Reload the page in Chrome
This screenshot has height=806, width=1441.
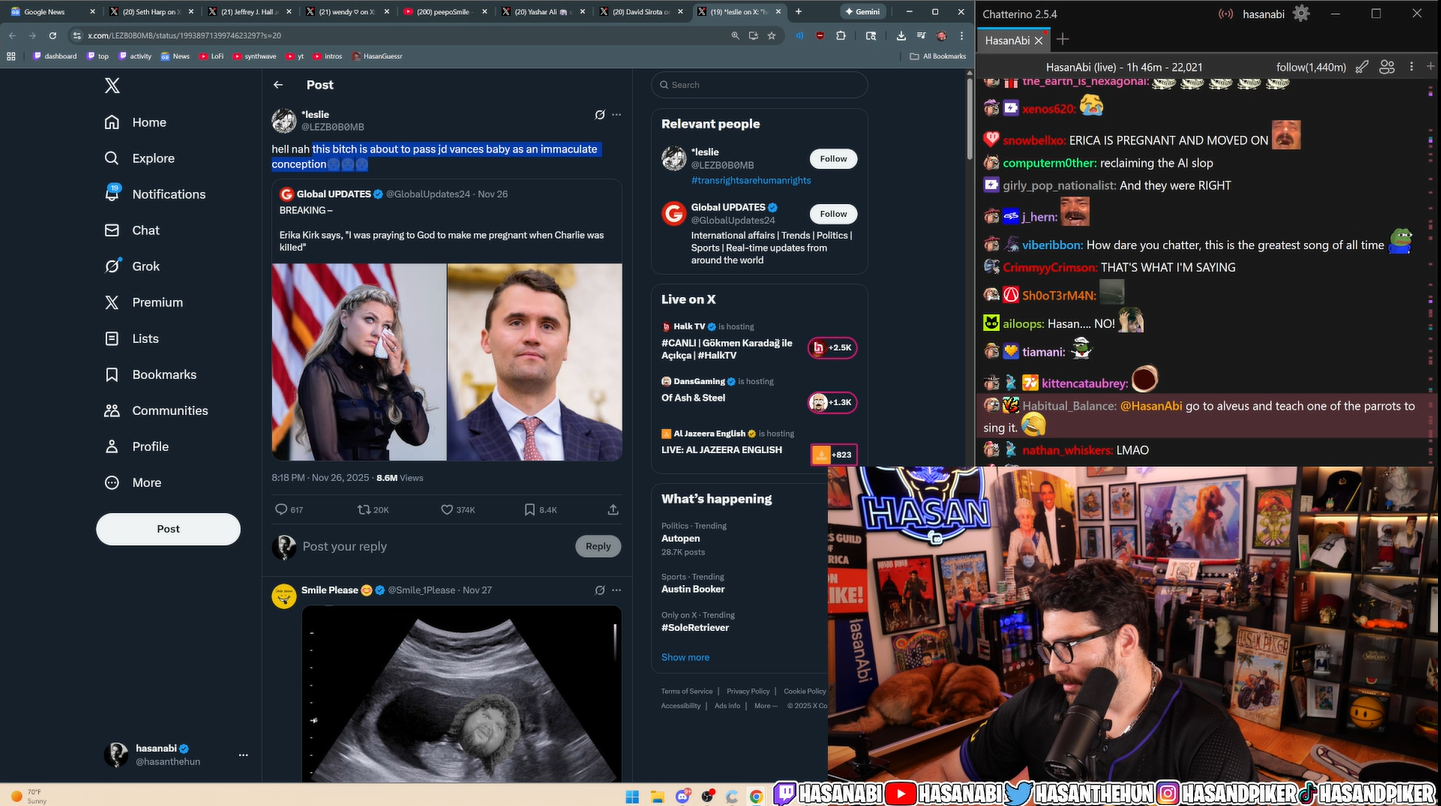[53, 35]
